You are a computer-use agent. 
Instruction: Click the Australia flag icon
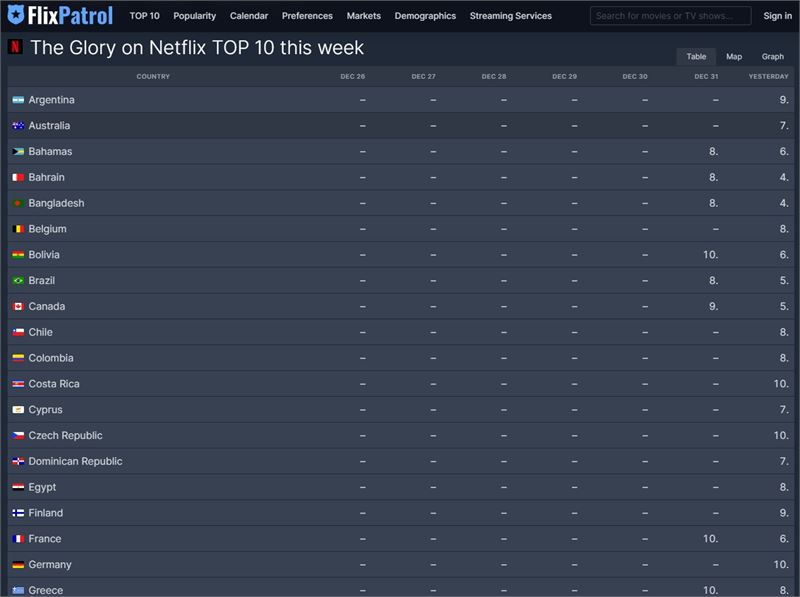18,126
